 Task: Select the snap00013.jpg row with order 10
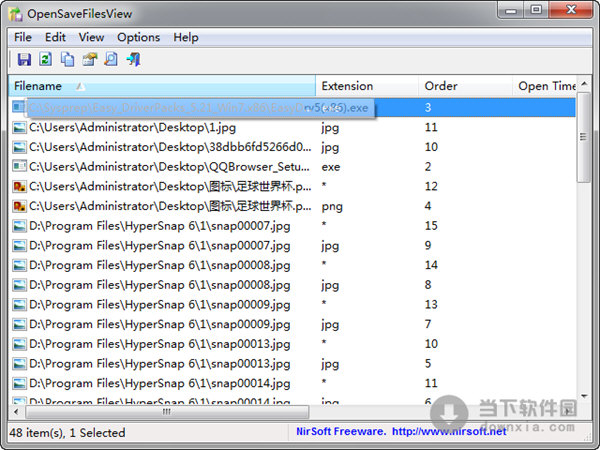293,344
